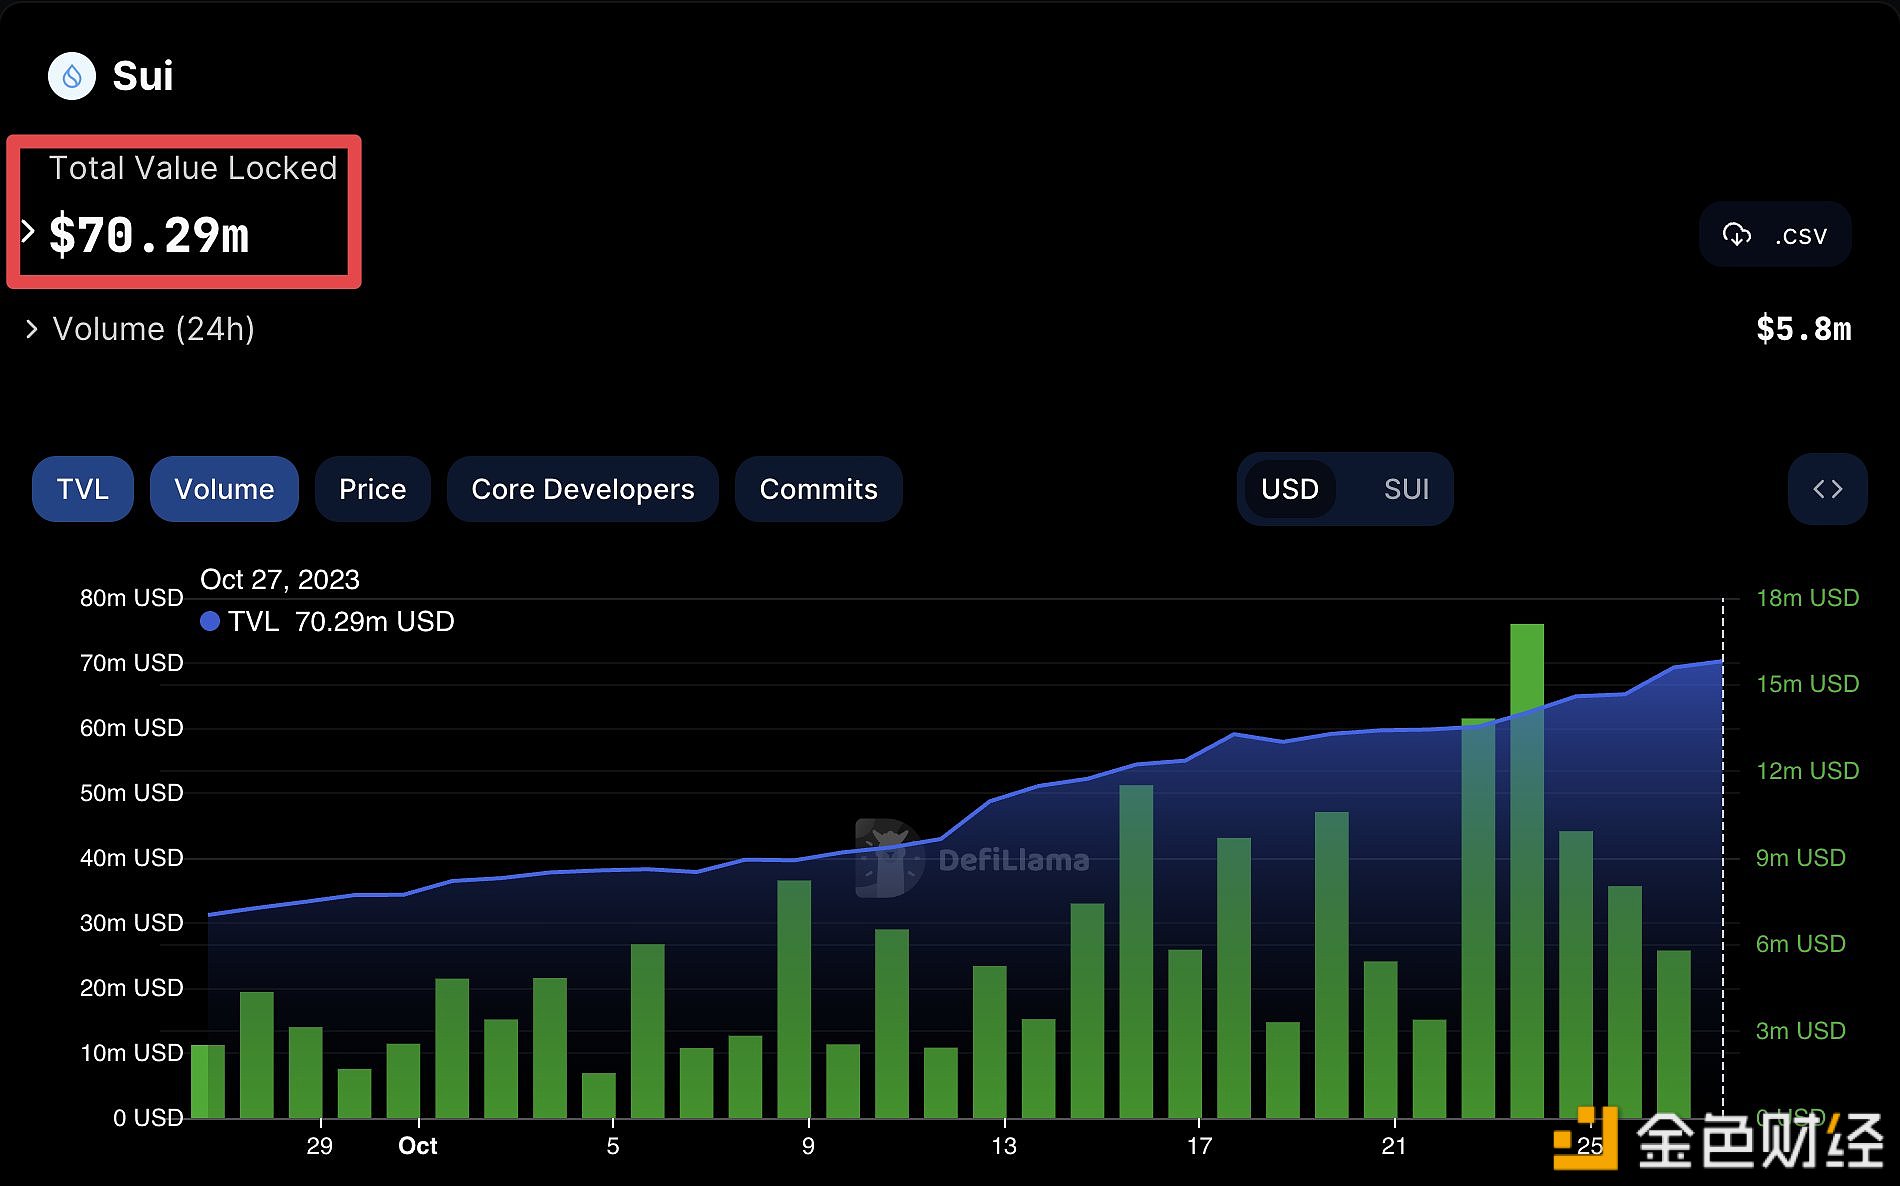Toggle the TVL chart series
Screen dimensions: 1900x1186
tap(83, 489)
